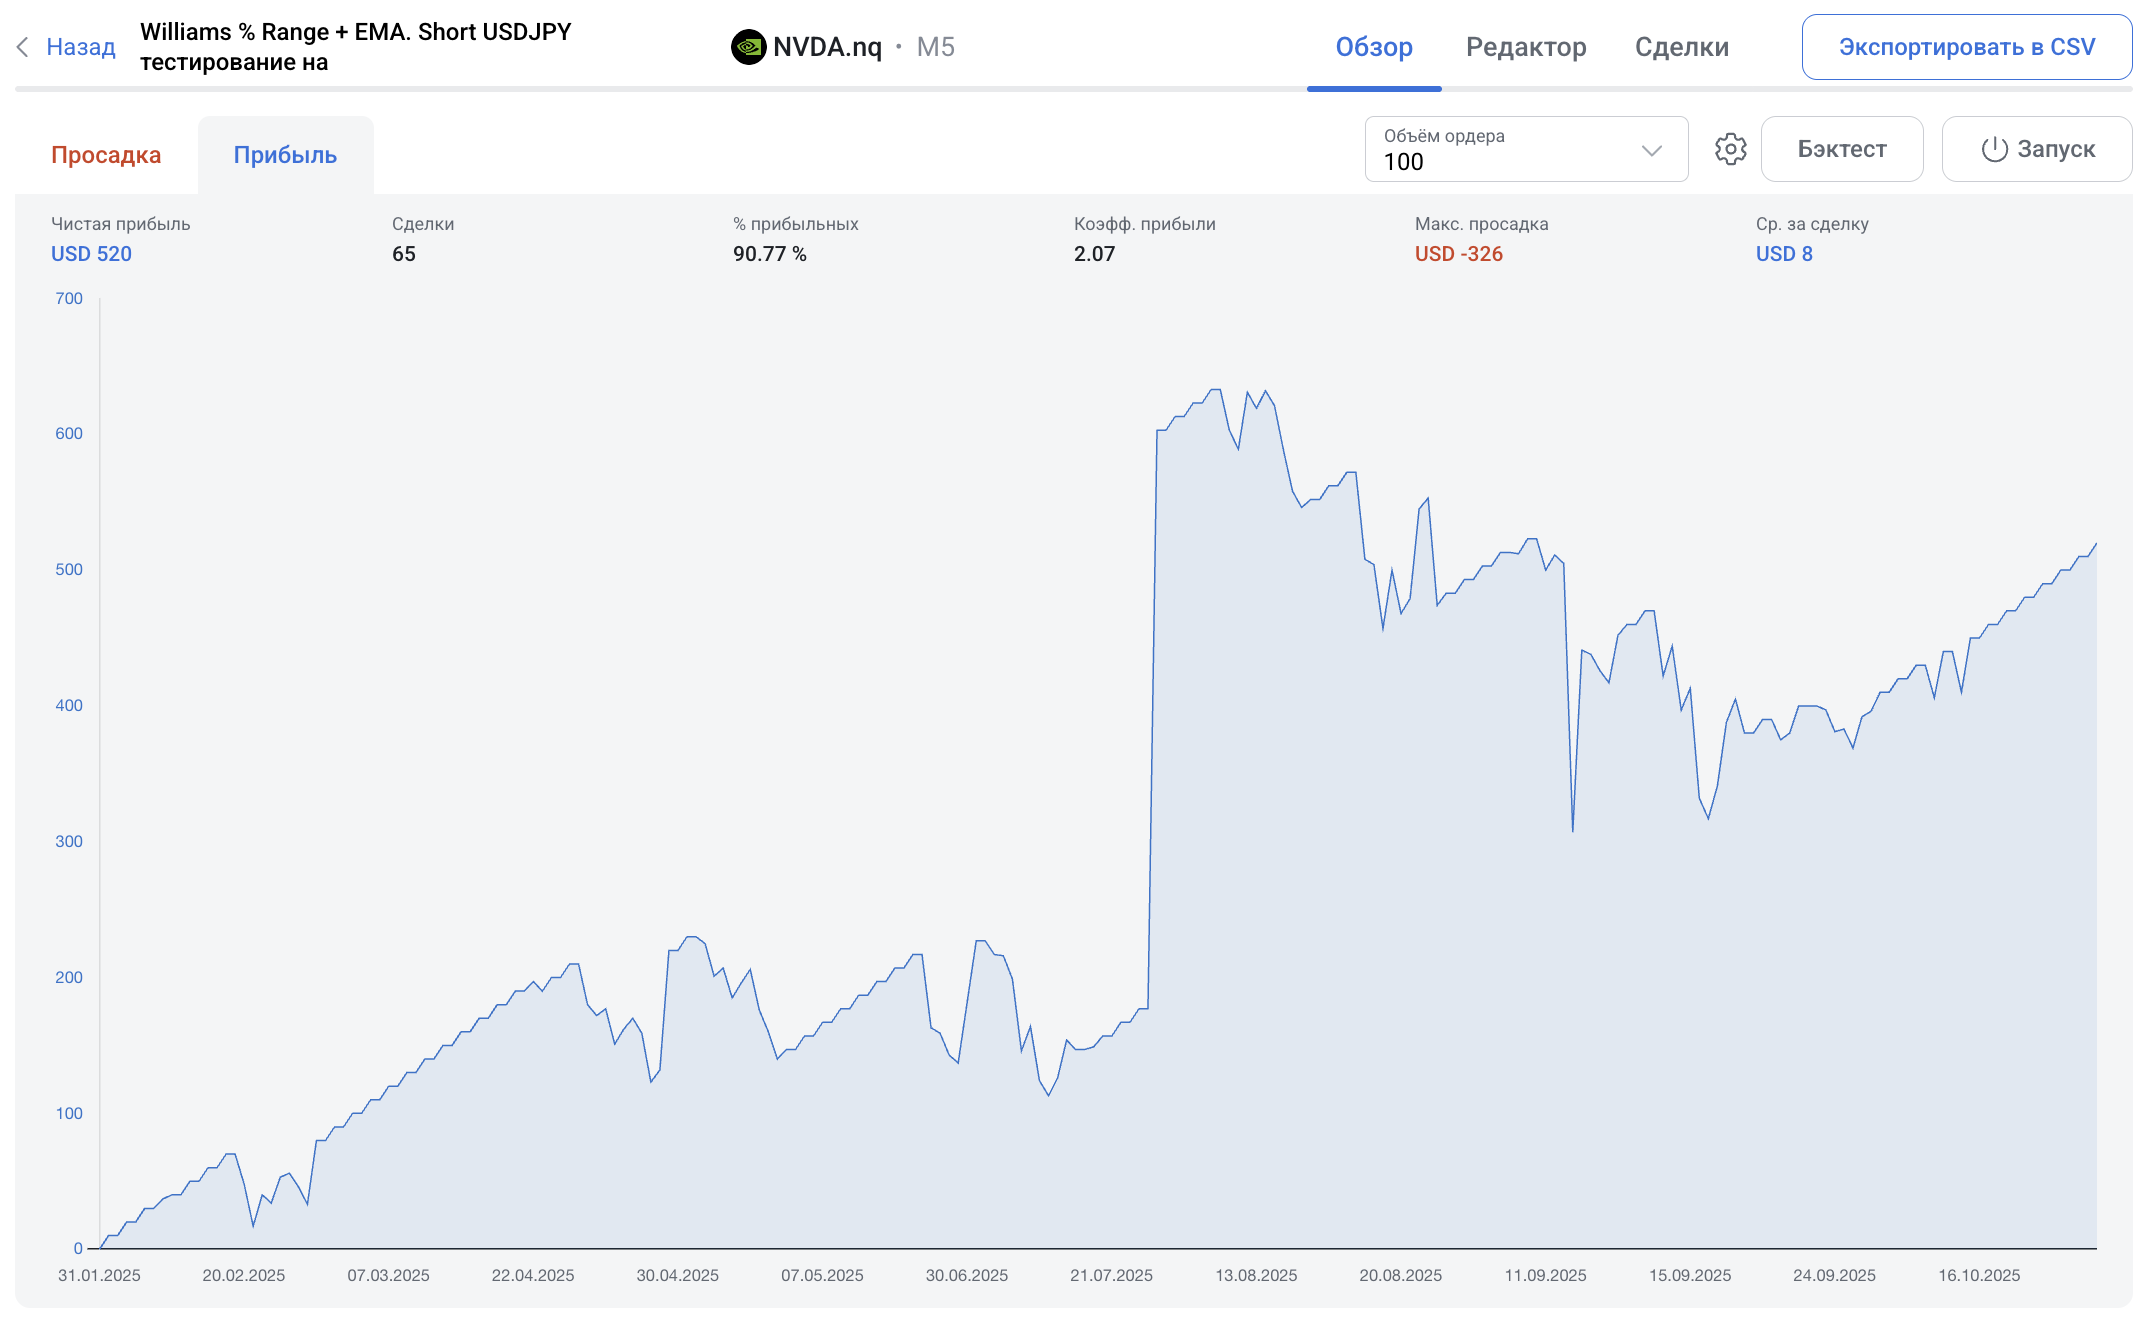This screenshot has width=2150, height=1318.
Task: Expand the order volume dropdown arrow
Action: (x=1651, y=150)
